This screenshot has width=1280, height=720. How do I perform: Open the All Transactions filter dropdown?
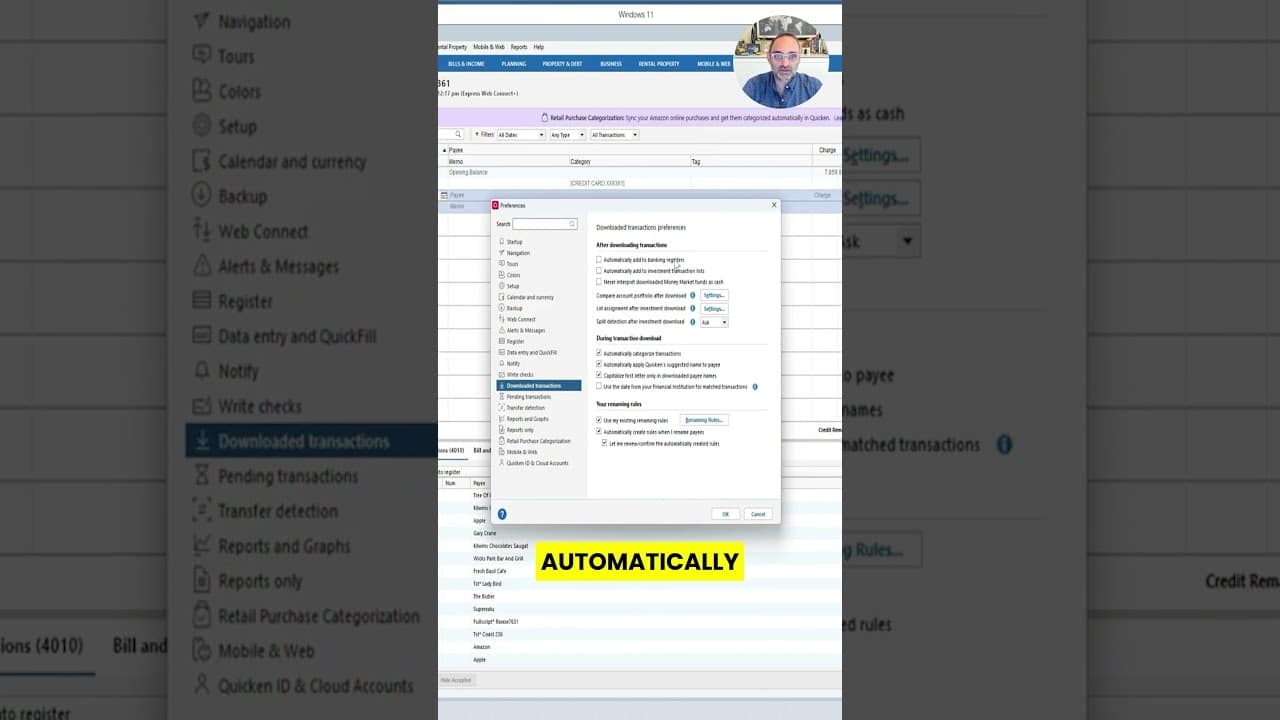point(614,135)
